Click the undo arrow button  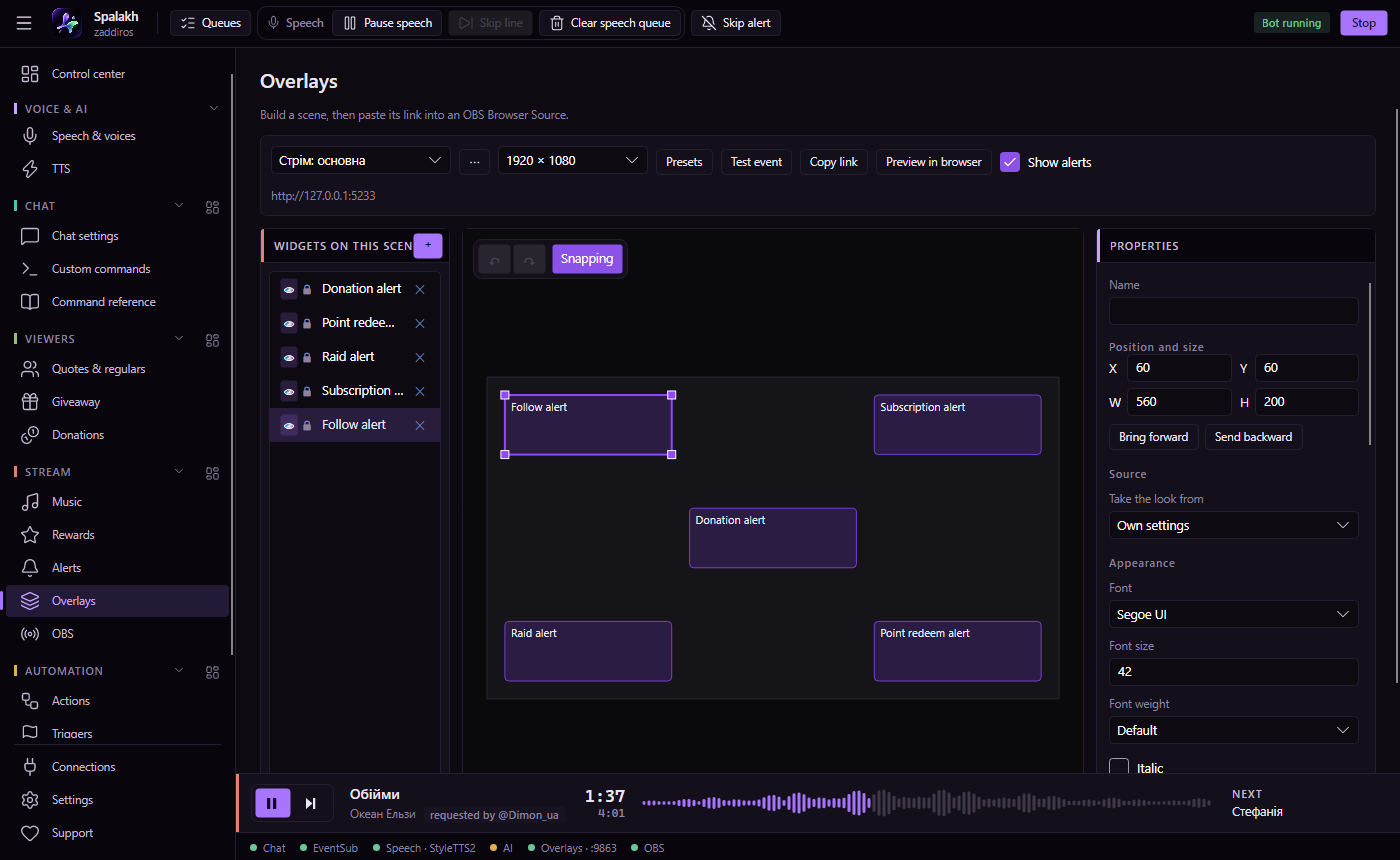point(494,259)
